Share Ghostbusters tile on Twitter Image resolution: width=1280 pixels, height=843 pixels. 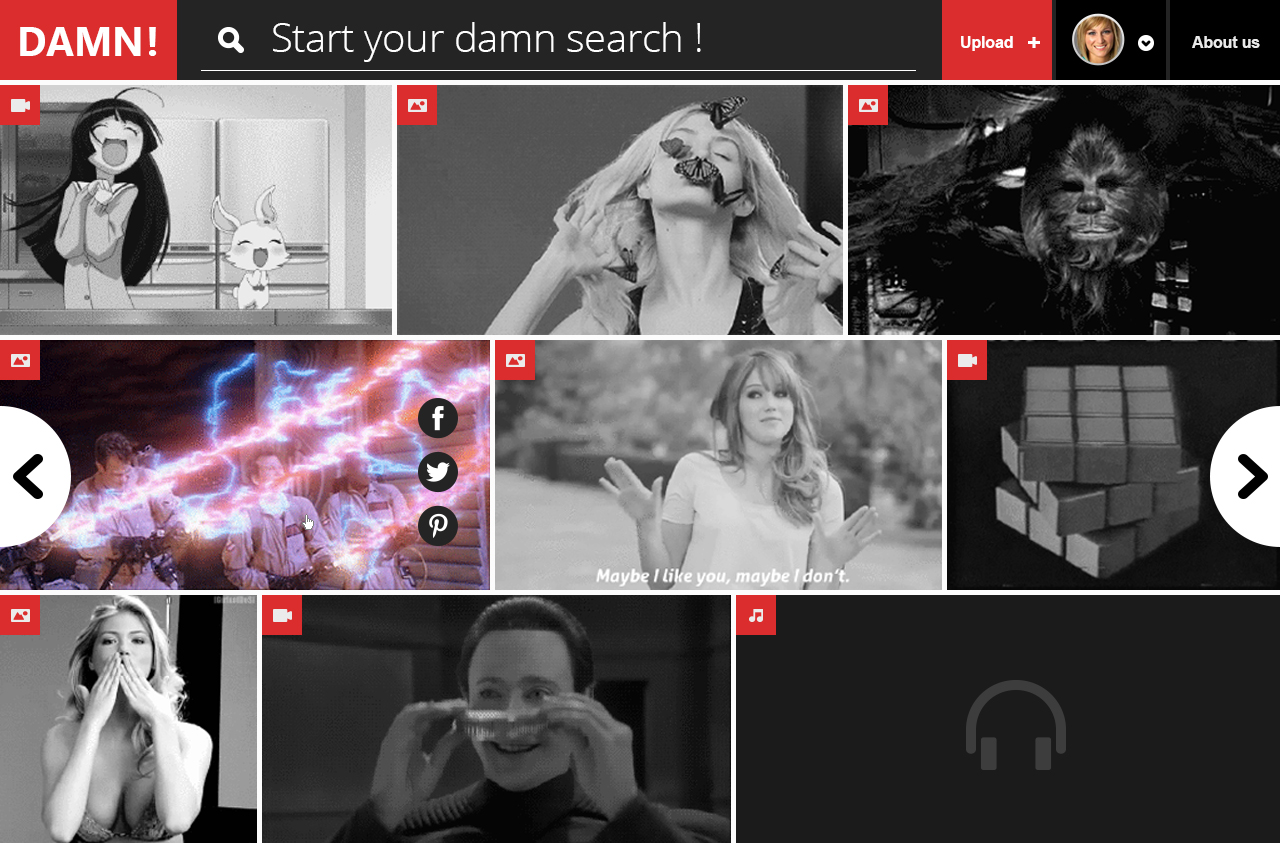coord(438,472)
